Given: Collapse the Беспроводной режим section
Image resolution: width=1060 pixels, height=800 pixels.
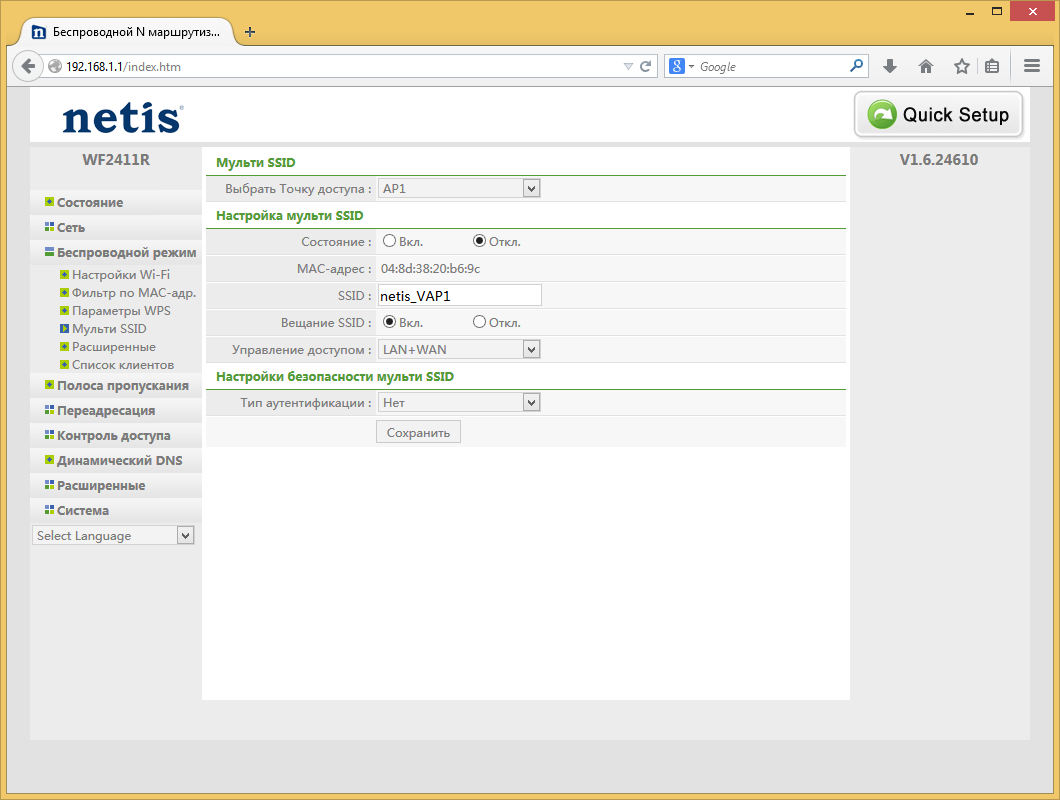Looking at the screenshot, I should [126, 252].
